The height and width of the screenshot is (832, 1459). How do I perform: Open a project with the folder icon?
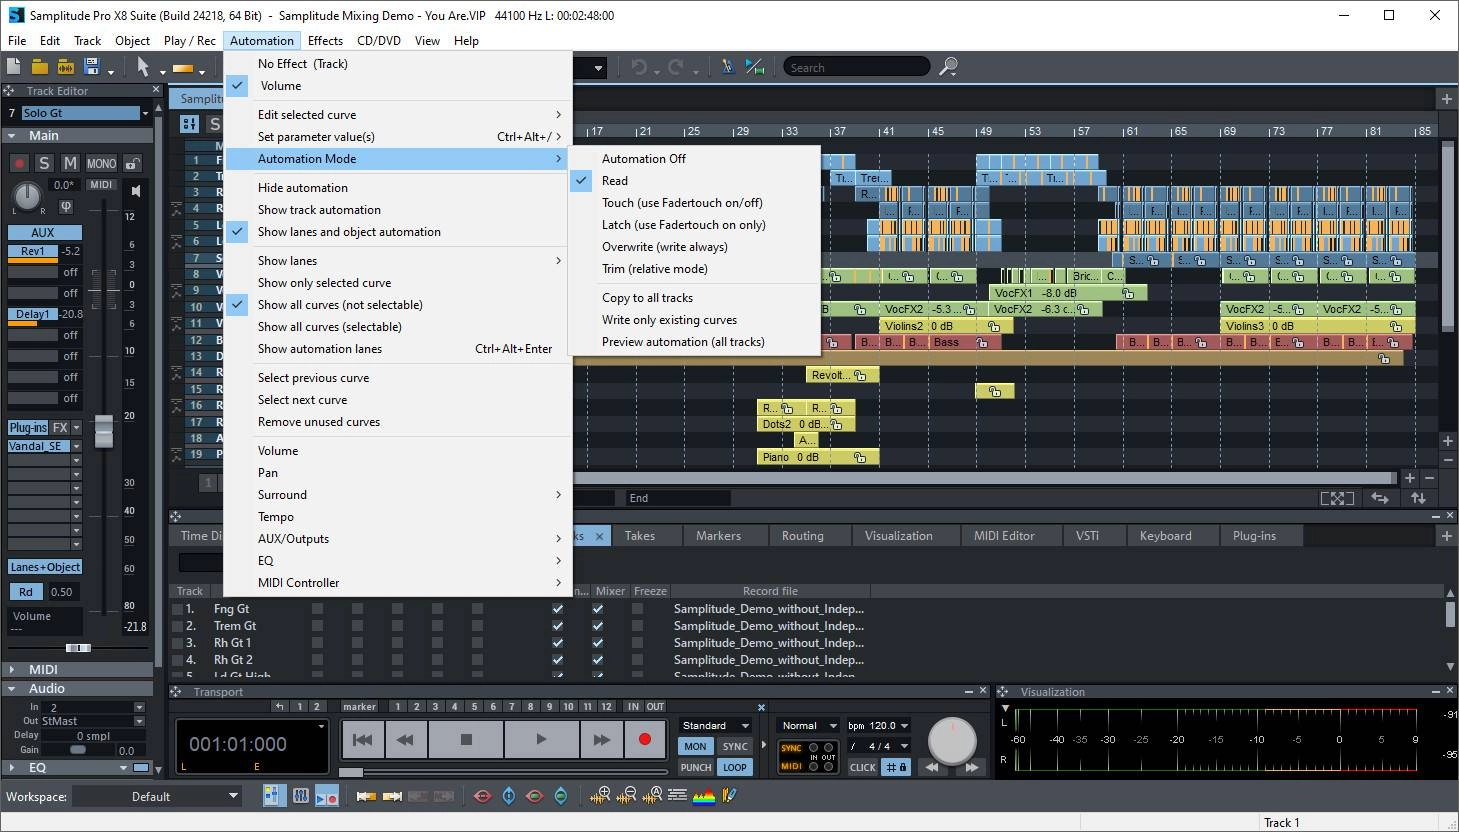[39, 67]
